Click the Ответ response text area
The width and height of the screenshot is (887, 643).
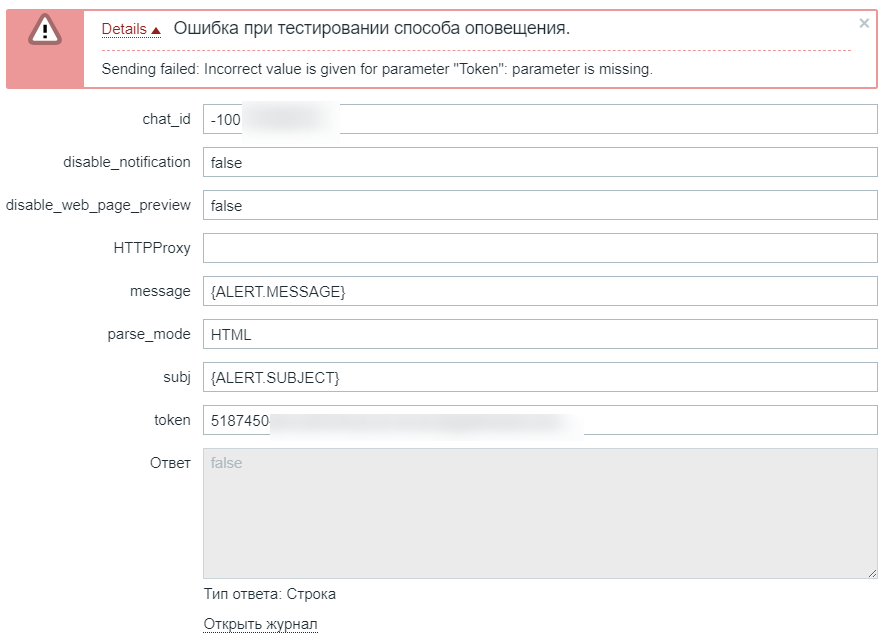click(540, 512)
